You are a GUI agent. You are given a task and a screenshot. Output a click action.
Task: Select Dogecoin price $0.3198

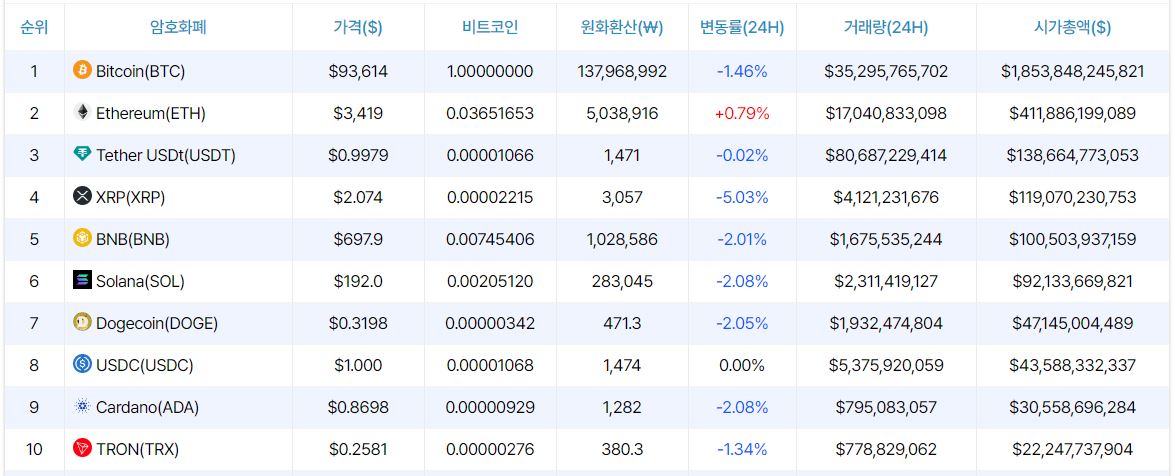pyautogui.click(x=358, y=323)
